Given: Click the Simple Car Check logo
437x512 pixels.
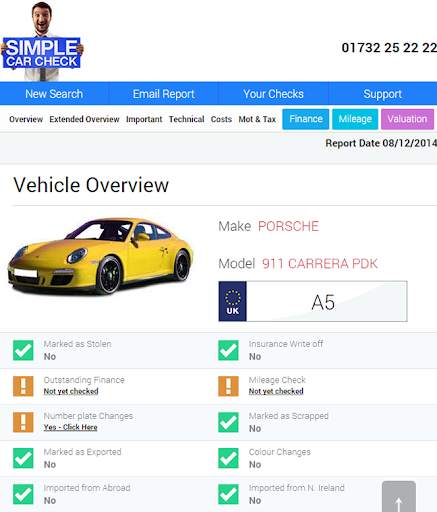Looking at the screenshot, I should 42,42.
